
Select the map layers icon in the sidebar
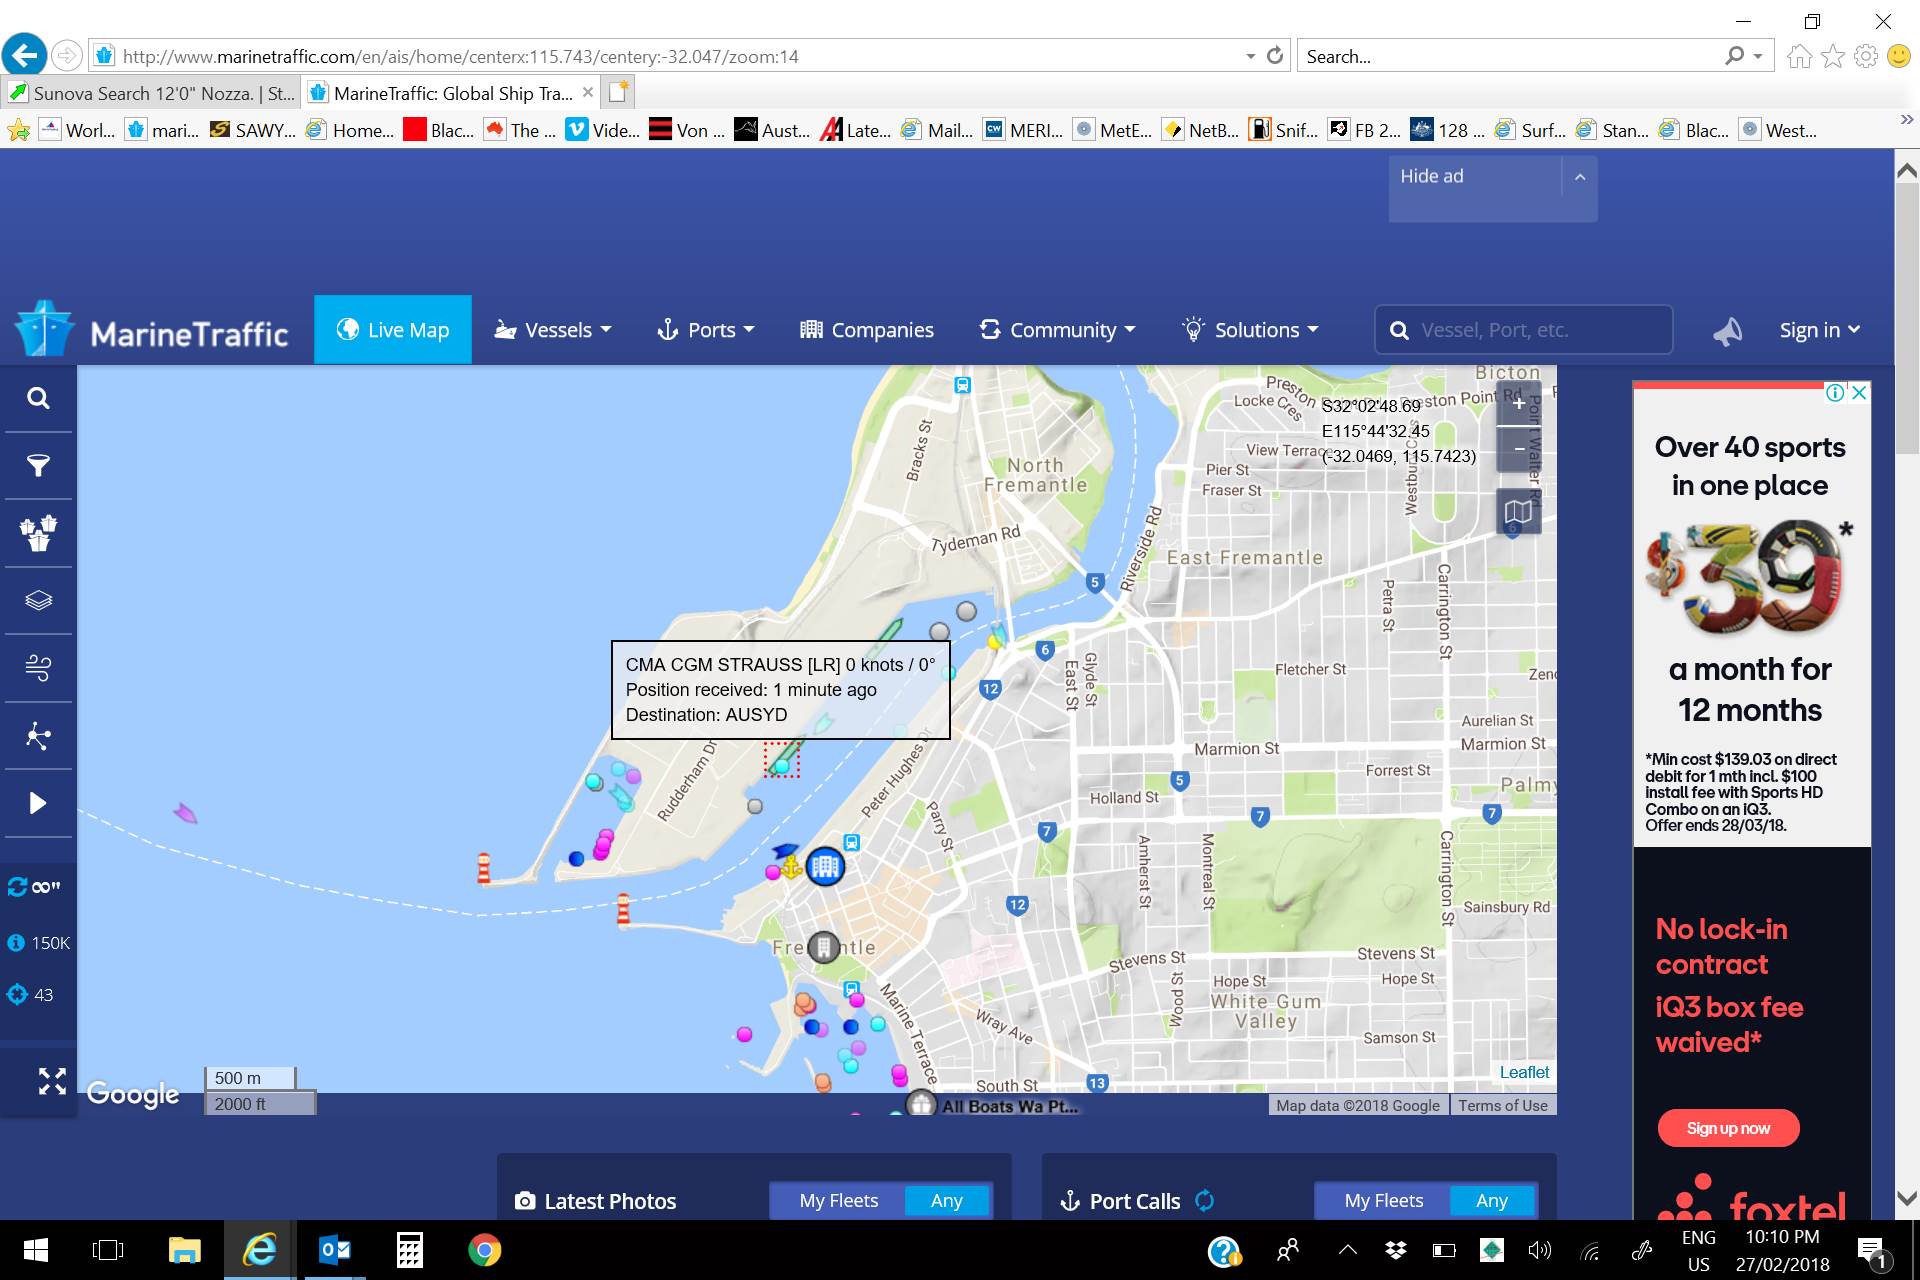[38, 600]
